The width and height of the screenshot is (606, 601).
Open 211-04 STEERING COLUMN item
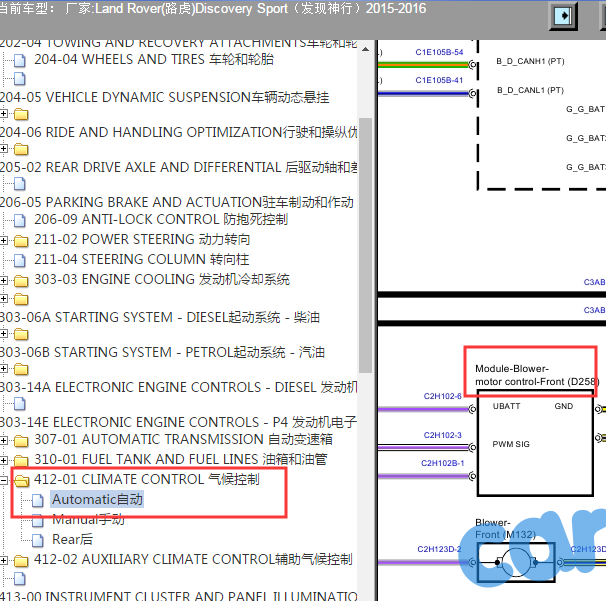click(x=141, y=259)
